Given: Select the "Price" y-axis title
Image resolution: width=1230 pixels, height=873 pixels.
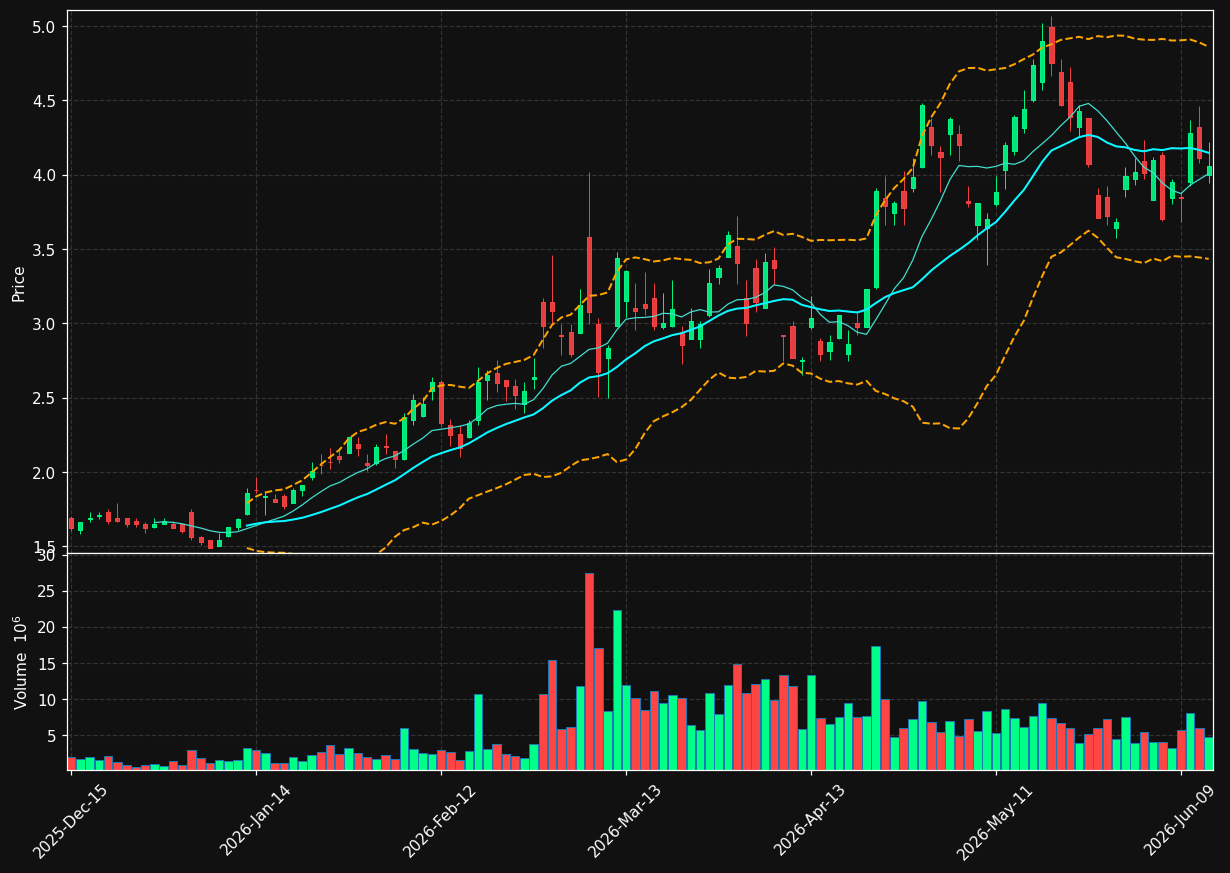Looking at the screenshot, I should (19, 282).
